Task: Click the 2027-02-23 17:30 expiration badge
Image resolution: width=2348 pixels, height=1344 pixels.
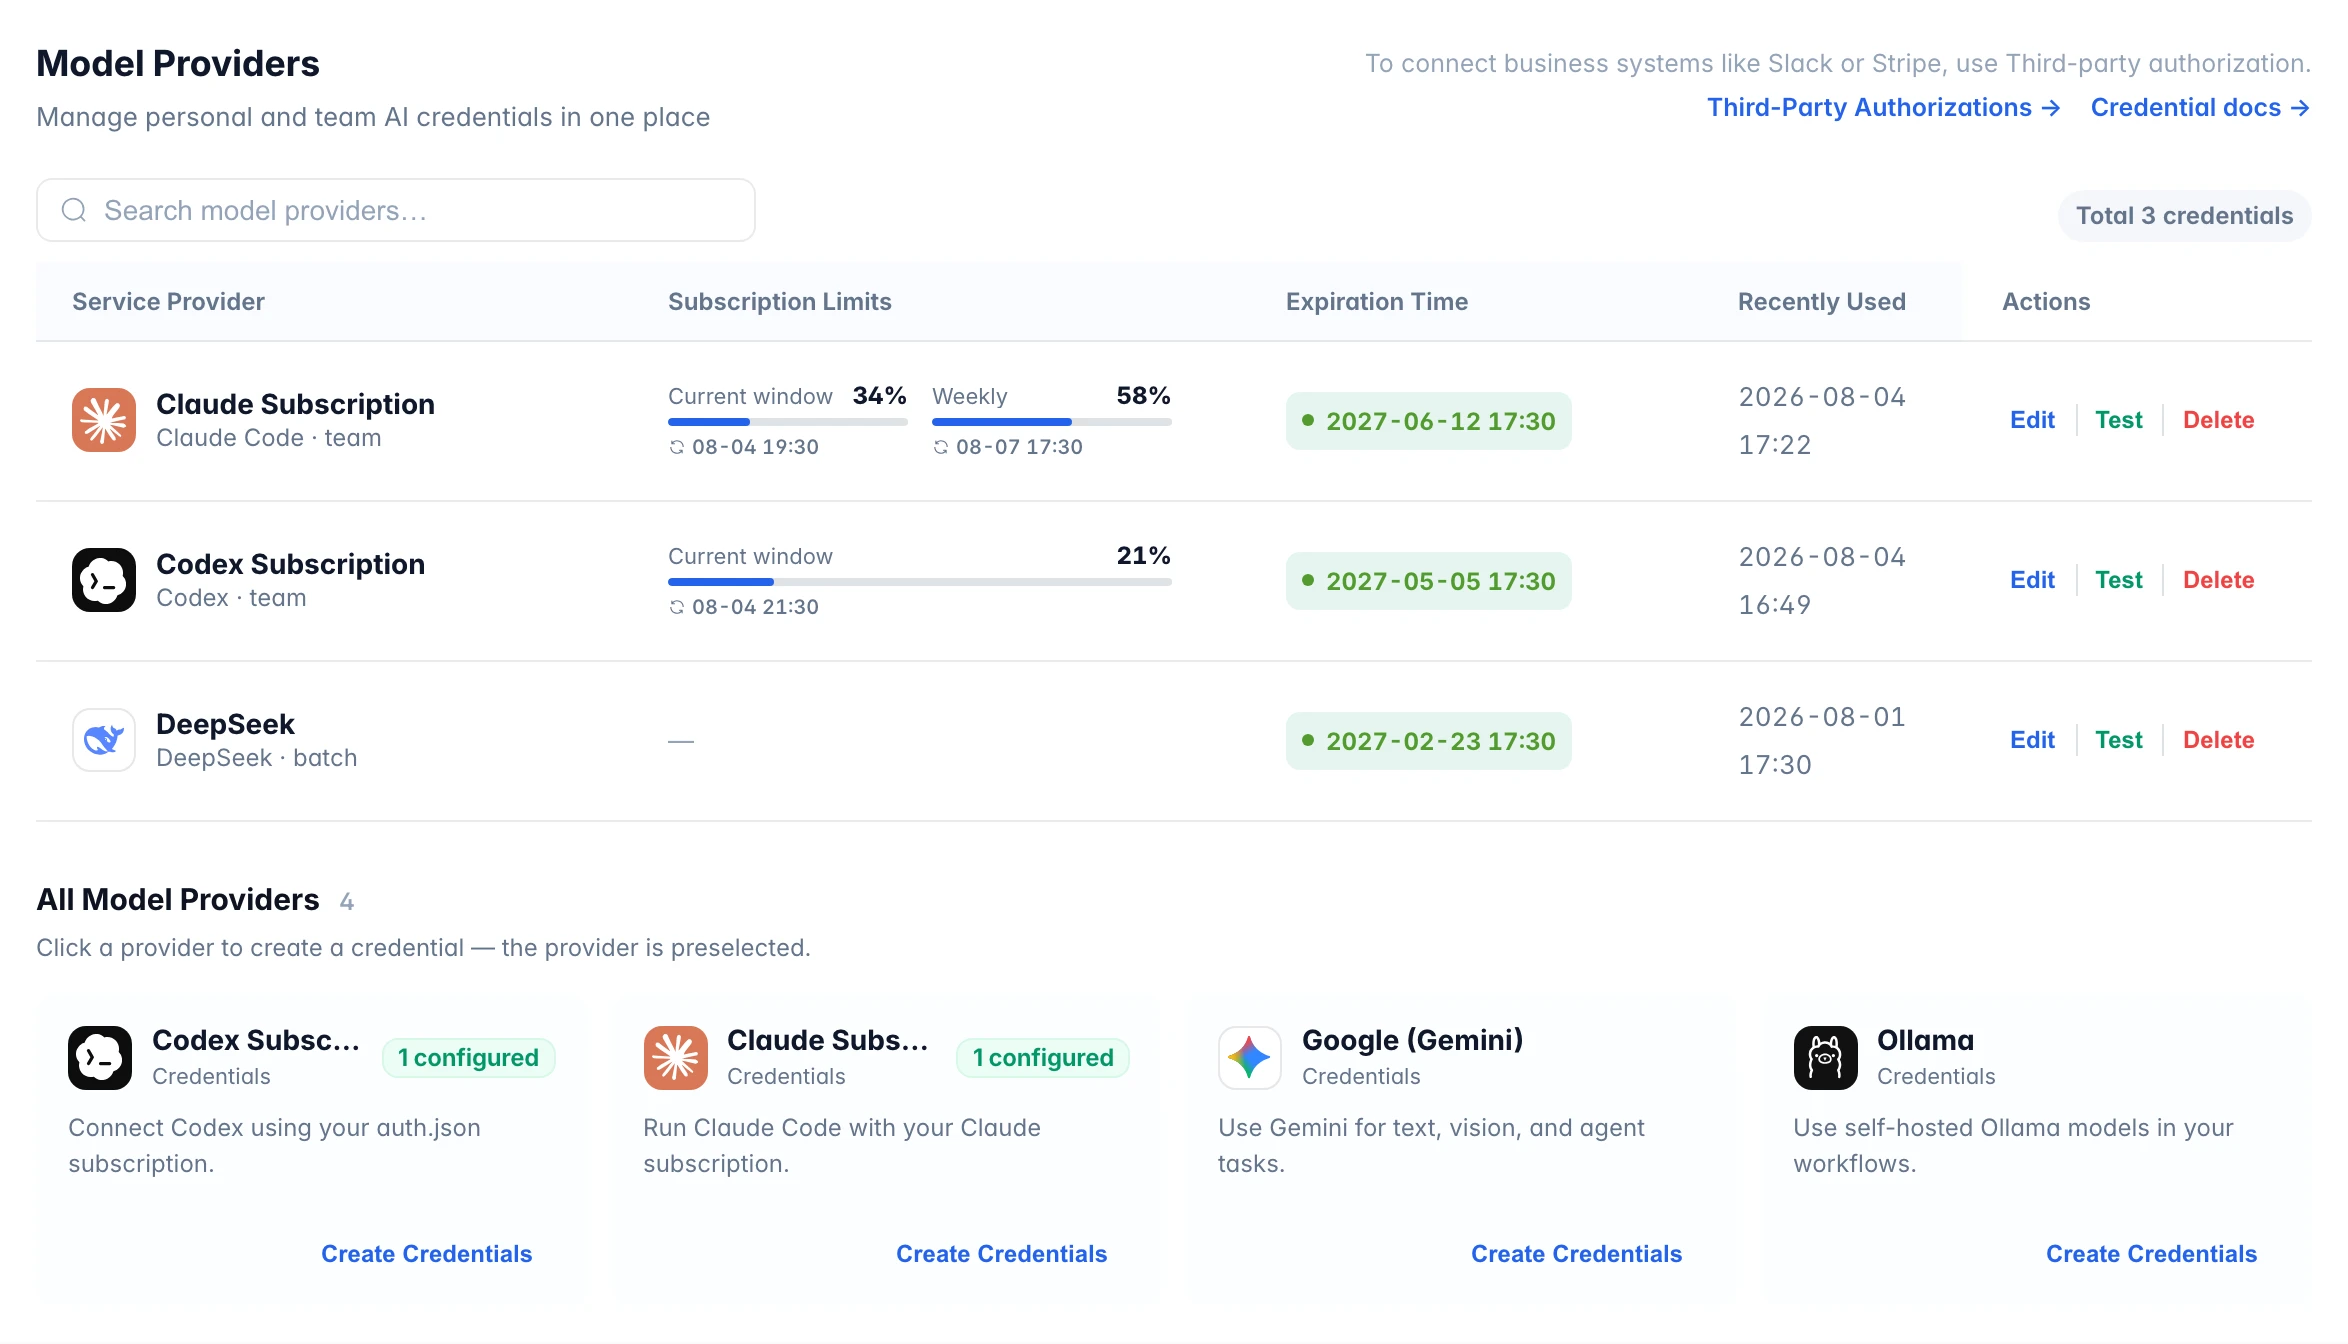Action: tap(1428, 741)
